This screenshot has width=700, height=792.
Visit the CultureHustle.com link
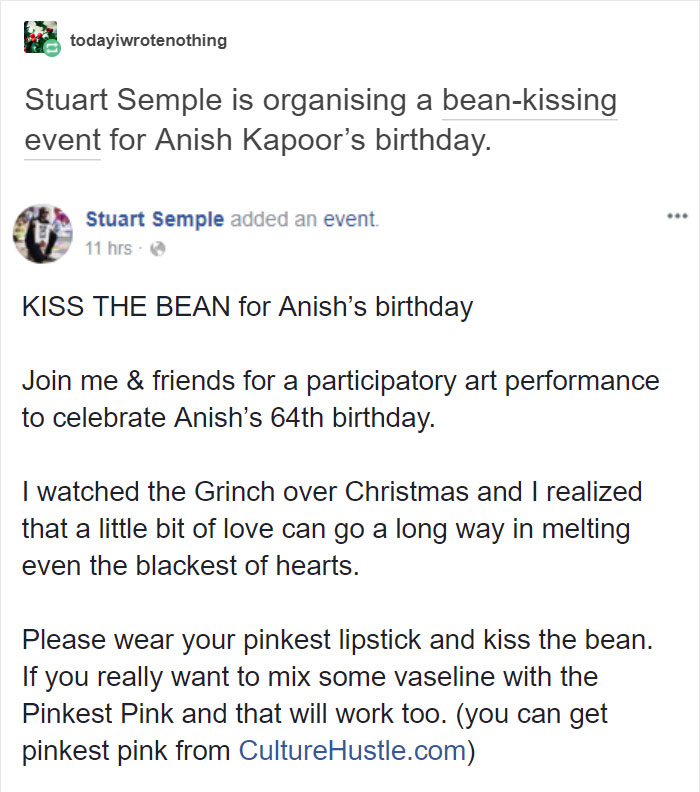pos(352,750)
